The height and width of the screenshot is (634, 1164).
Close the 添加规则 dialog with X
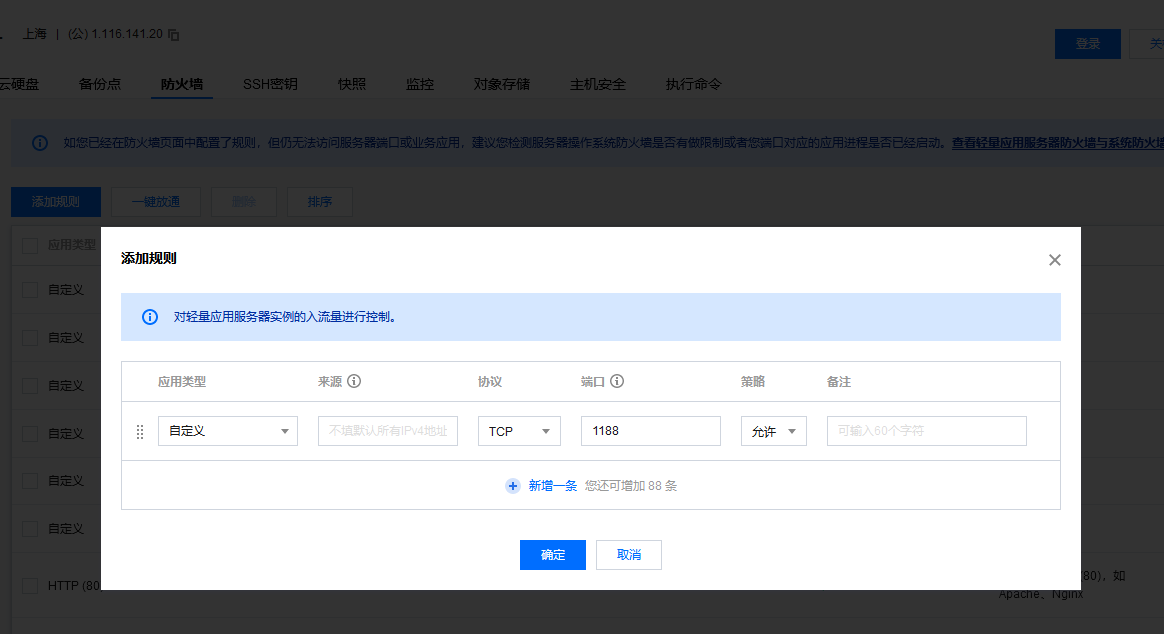[1054, 260]
